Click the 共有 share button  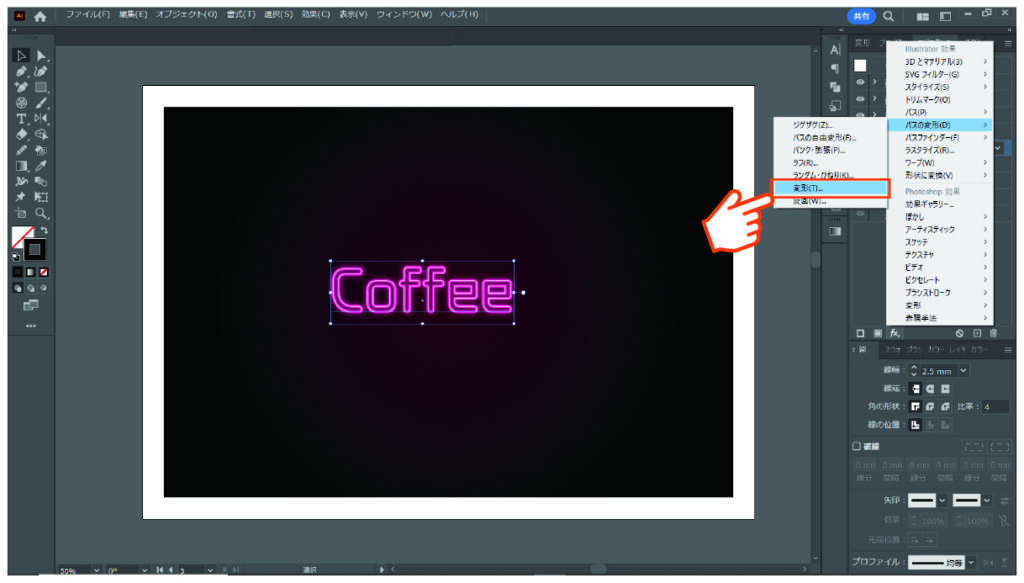tap(861, 16)
